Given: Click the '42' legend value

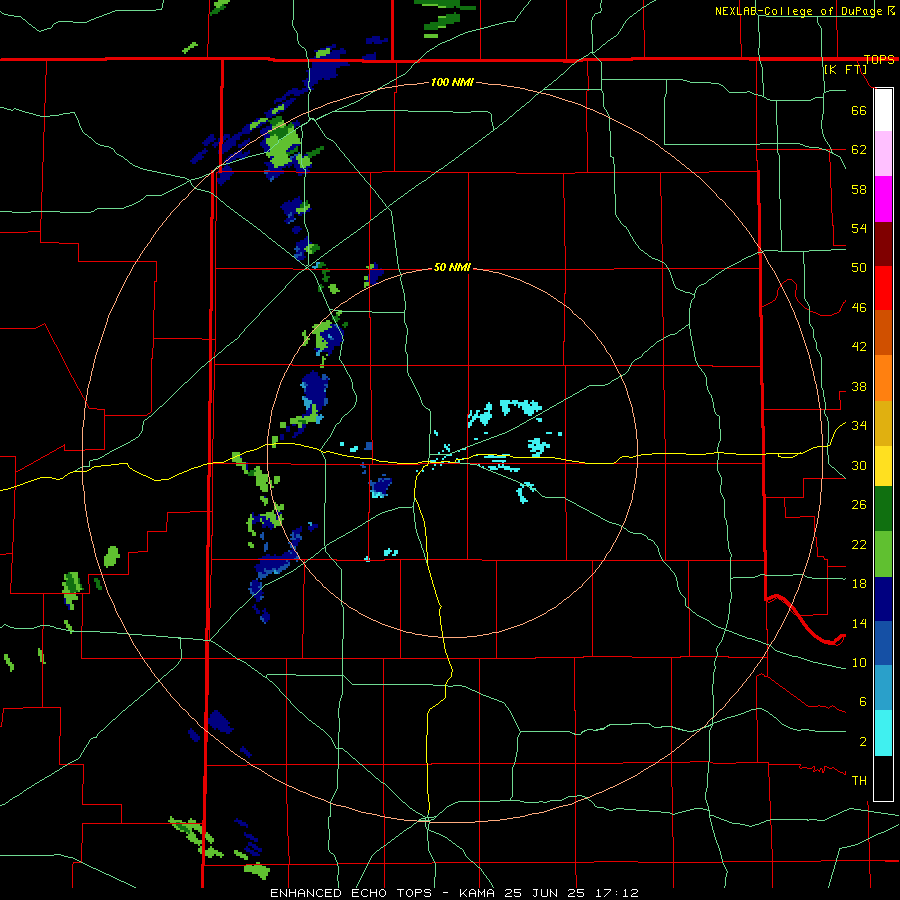Looking at the screenshot, I should tap(859, 347).
